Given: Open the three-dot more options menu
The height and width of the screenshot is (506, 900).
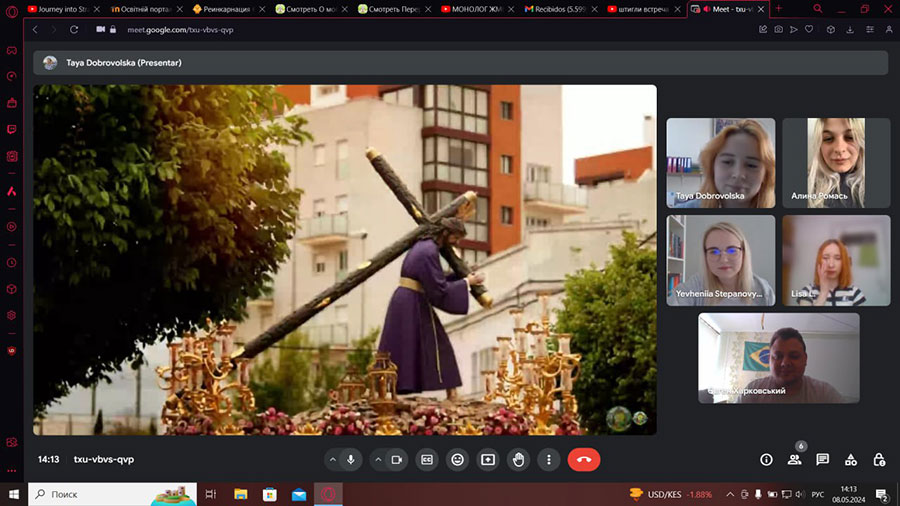Looking at the screenshot, I should pos(548,460).
